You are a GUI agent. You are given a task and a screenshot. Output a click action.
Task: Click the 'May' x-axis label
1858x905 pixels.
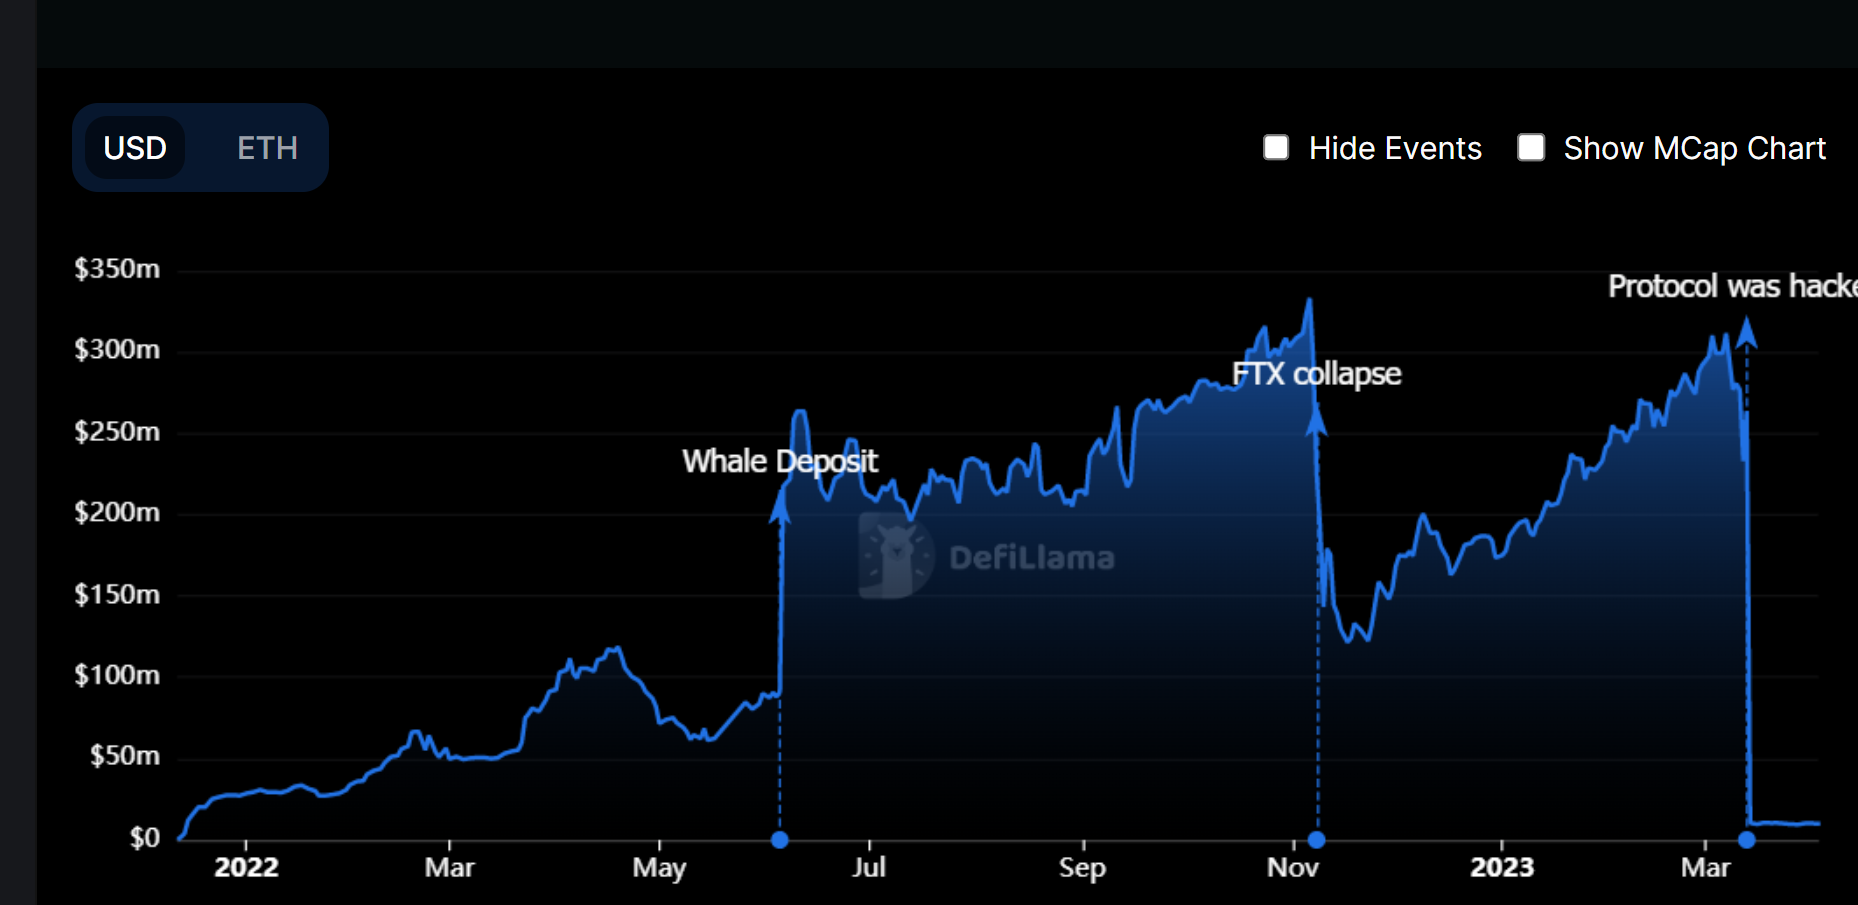pyautogui.click(x=659, y=868)
